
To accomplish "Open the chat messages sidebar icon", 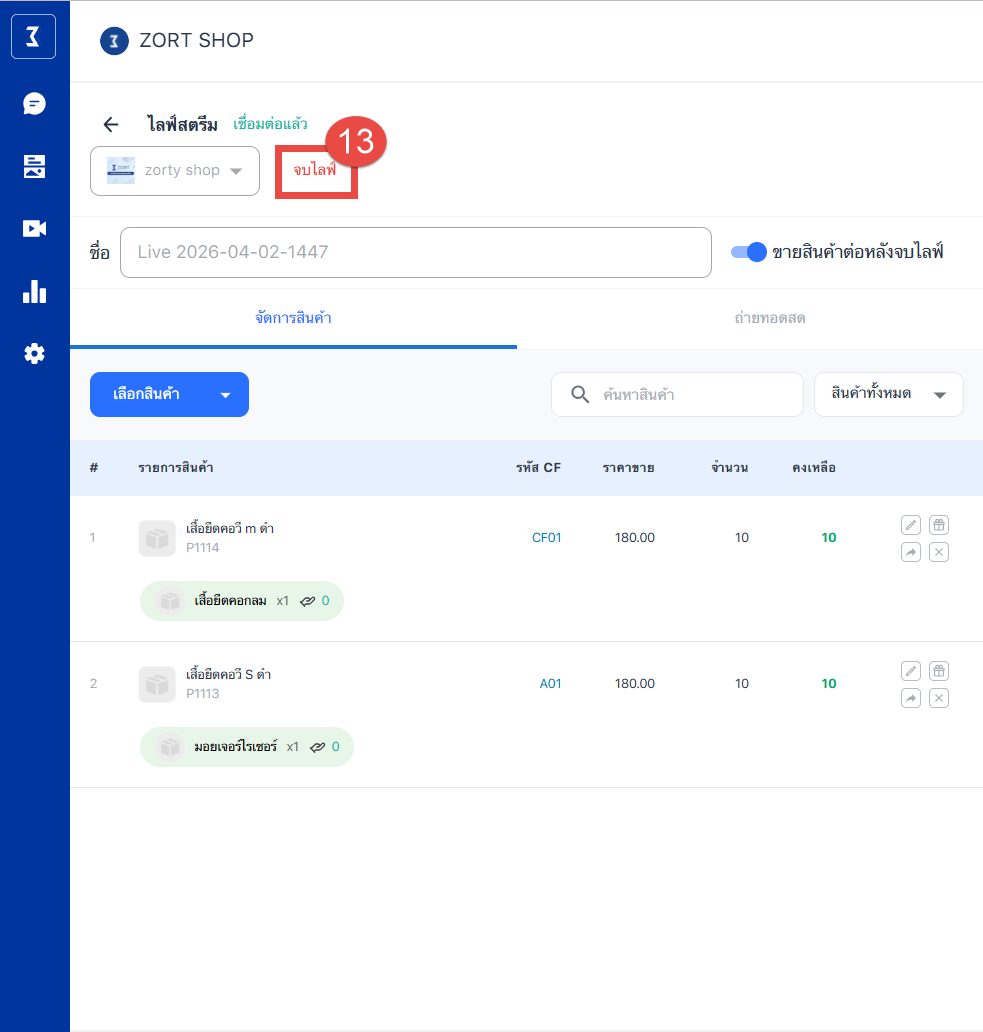I will click(x=34, y=104).
